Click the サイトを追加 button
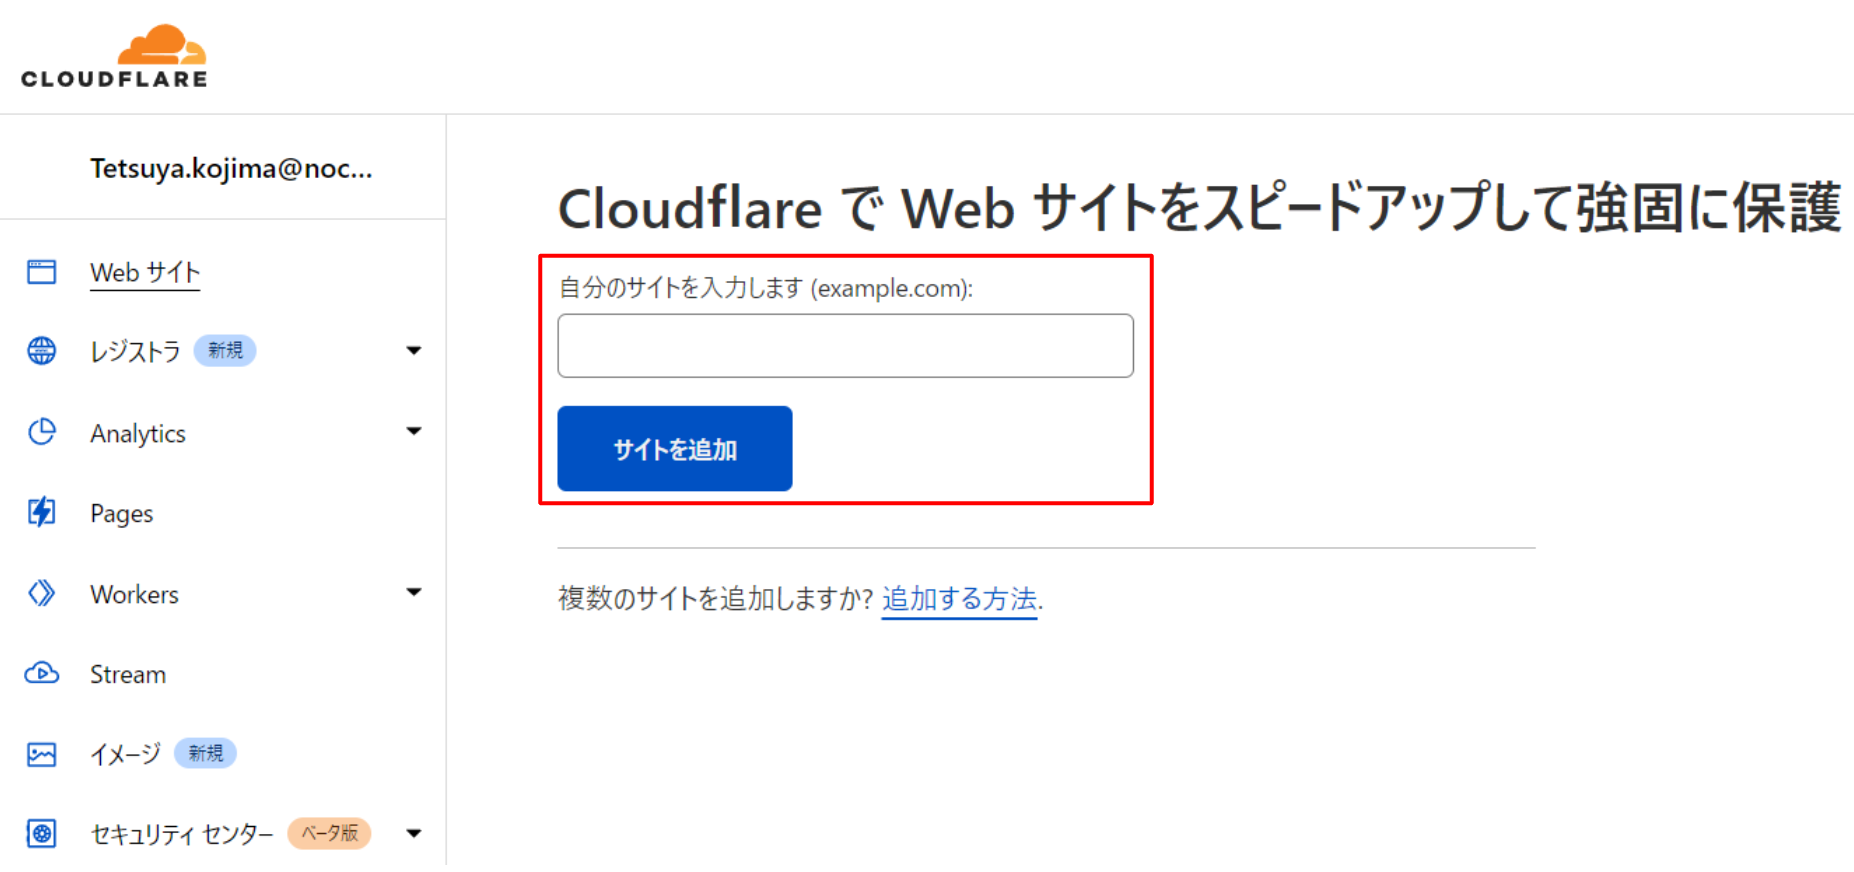The image size is (1854, 872). tap(675, 449)
